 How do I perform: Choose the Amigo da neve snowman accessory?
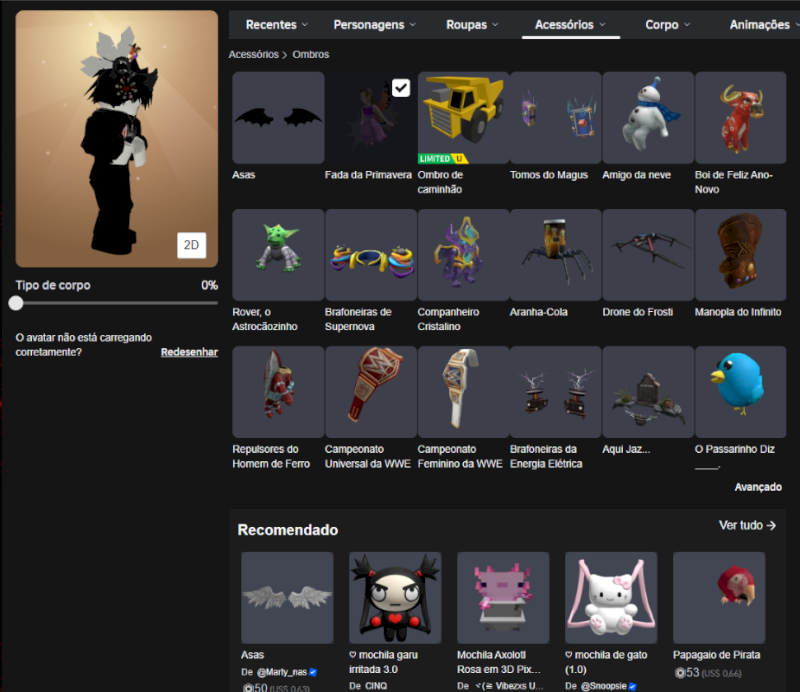tap(648, 117)
